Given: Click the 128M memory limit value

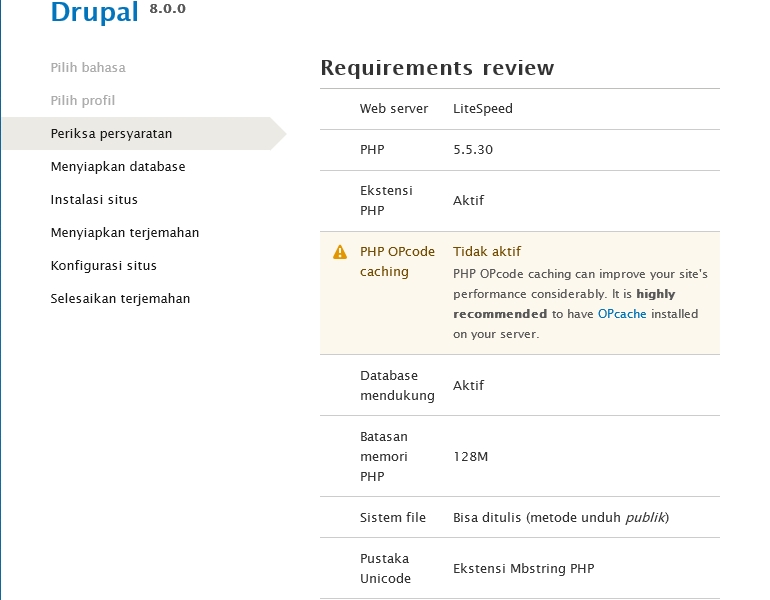Looking at the screenshot, I should pyautogui.click(x=470, y=457).
